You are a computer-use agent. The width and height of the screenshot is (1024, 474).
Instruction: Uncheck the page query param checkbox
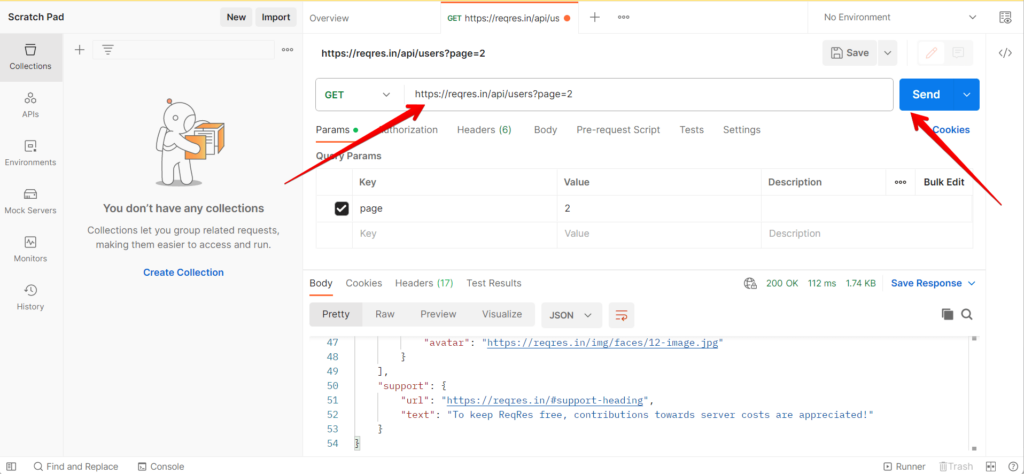(x=342, y=209)
